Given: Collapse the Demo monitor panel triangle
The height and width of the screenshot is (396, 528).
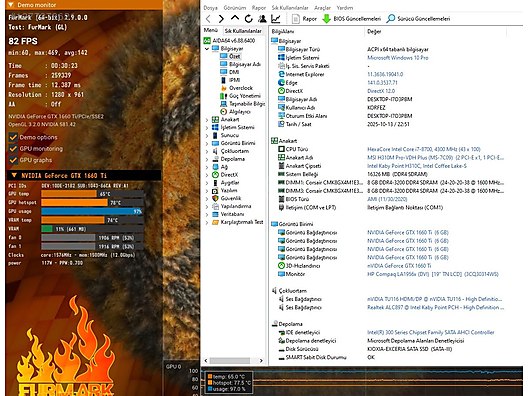Looking at the screenshot, I should pos(11,5).
